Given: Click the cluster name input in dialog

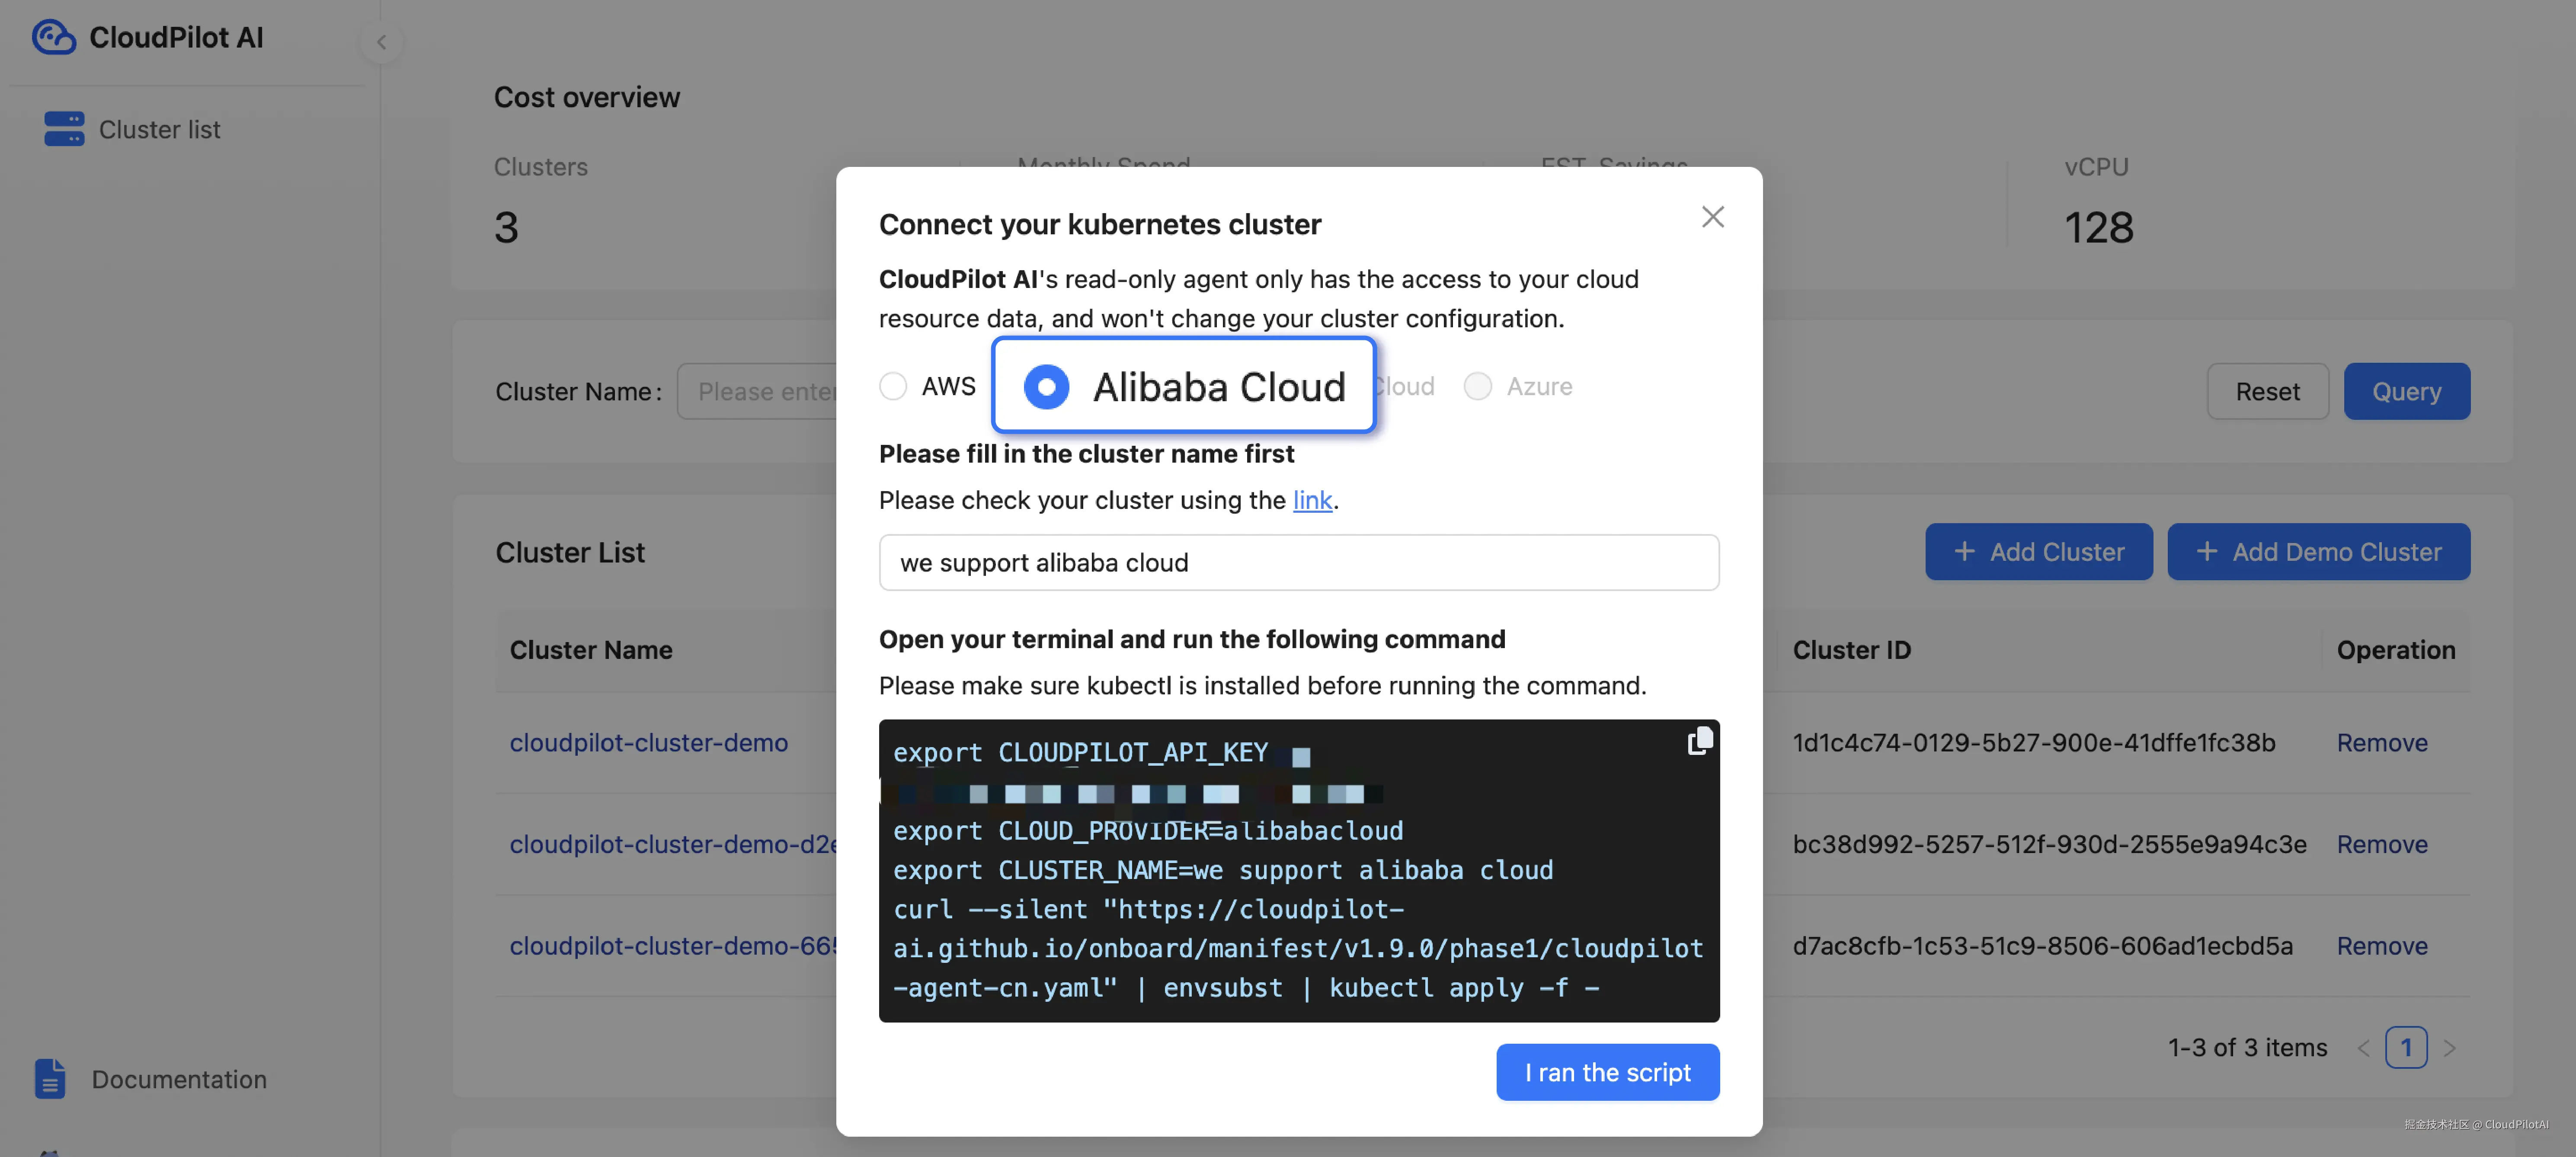Looking at the screenshot, I should pos(1298,563).
